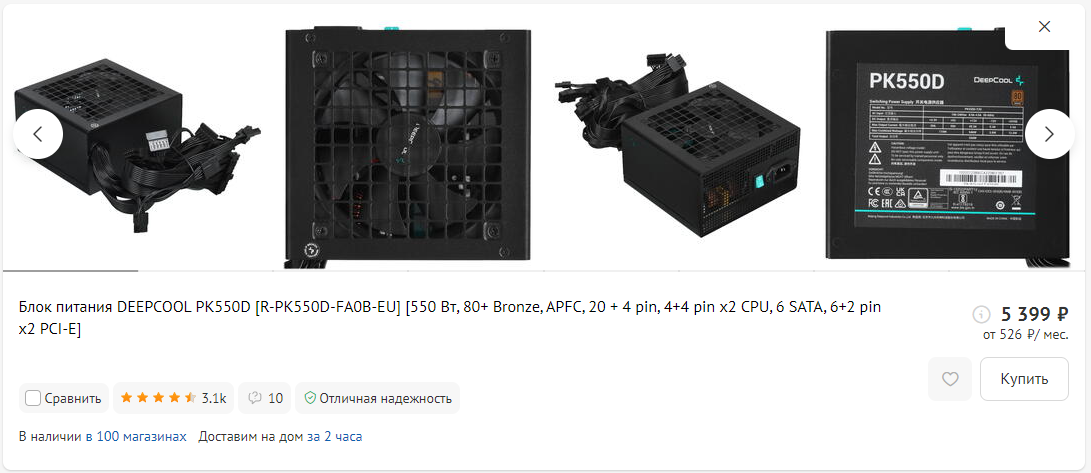The image size is (1091, 473).
Task: Click the Отличная надежность shield badge
Action: [x=378, y=399]
